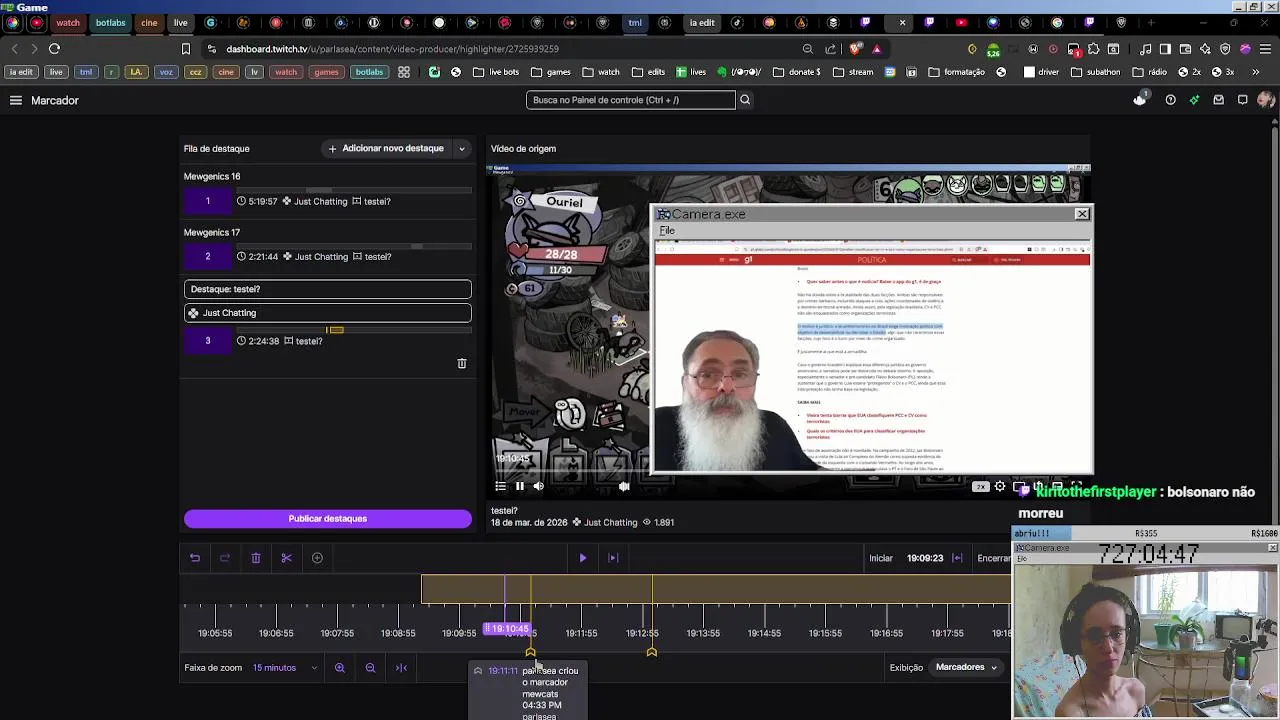Open user avatar menu in header
The width and height of the screenshot is (1280, 720).
(x=1266, y=100)
